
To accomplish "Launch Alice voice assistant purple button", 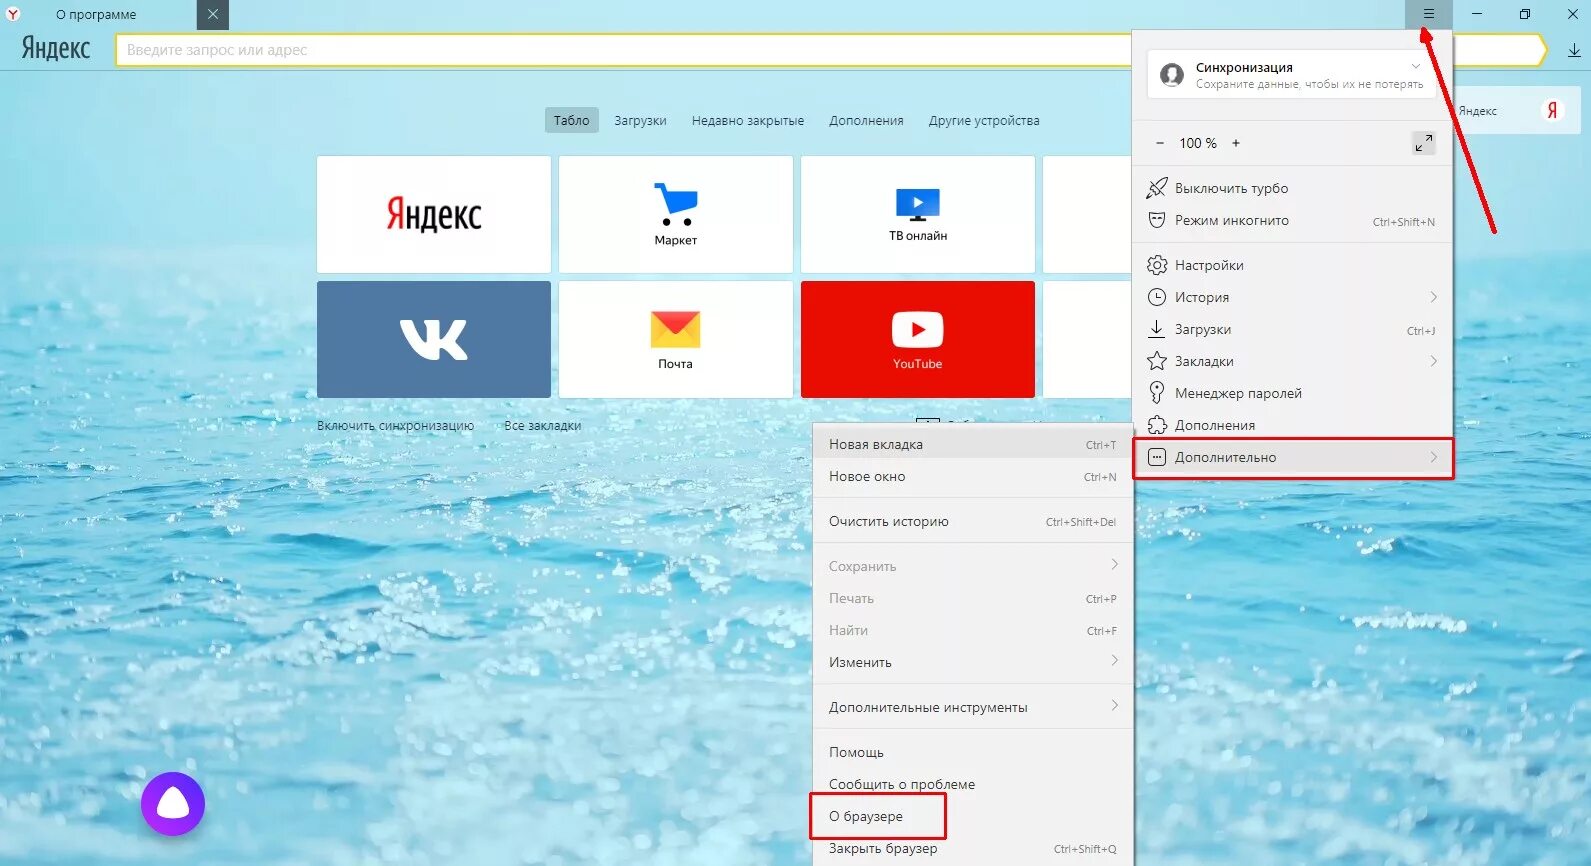I will pyautogui.click(x=173, y=803).
